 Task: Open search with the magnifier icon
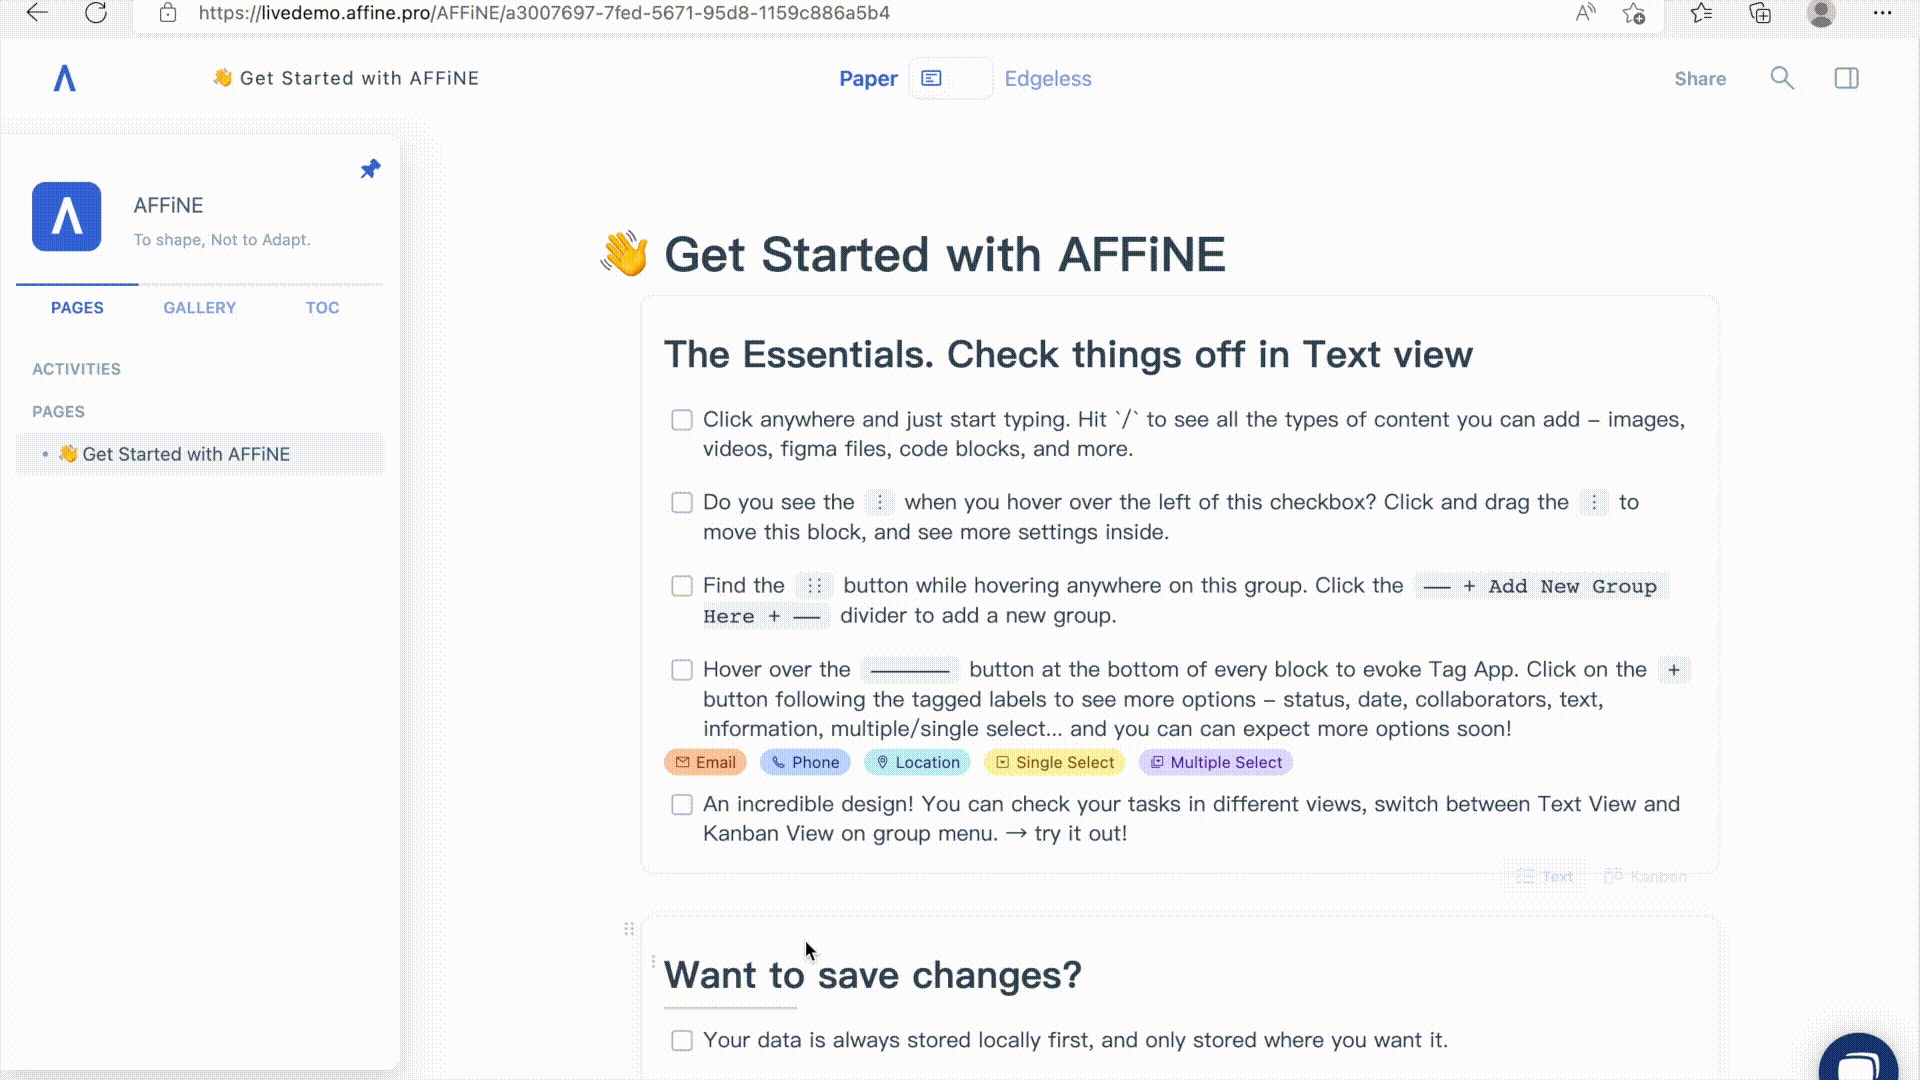pos(1782,78)
